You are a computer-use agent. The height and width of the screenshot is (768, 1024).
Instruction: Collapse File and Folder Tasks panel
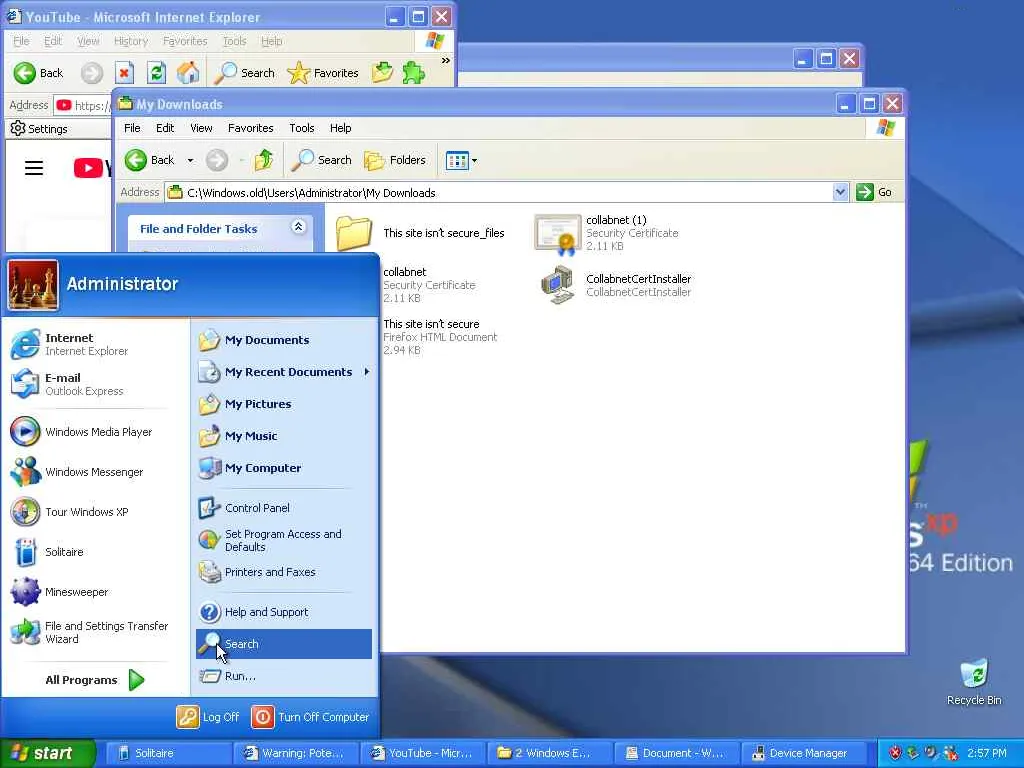tap(298, 227)
